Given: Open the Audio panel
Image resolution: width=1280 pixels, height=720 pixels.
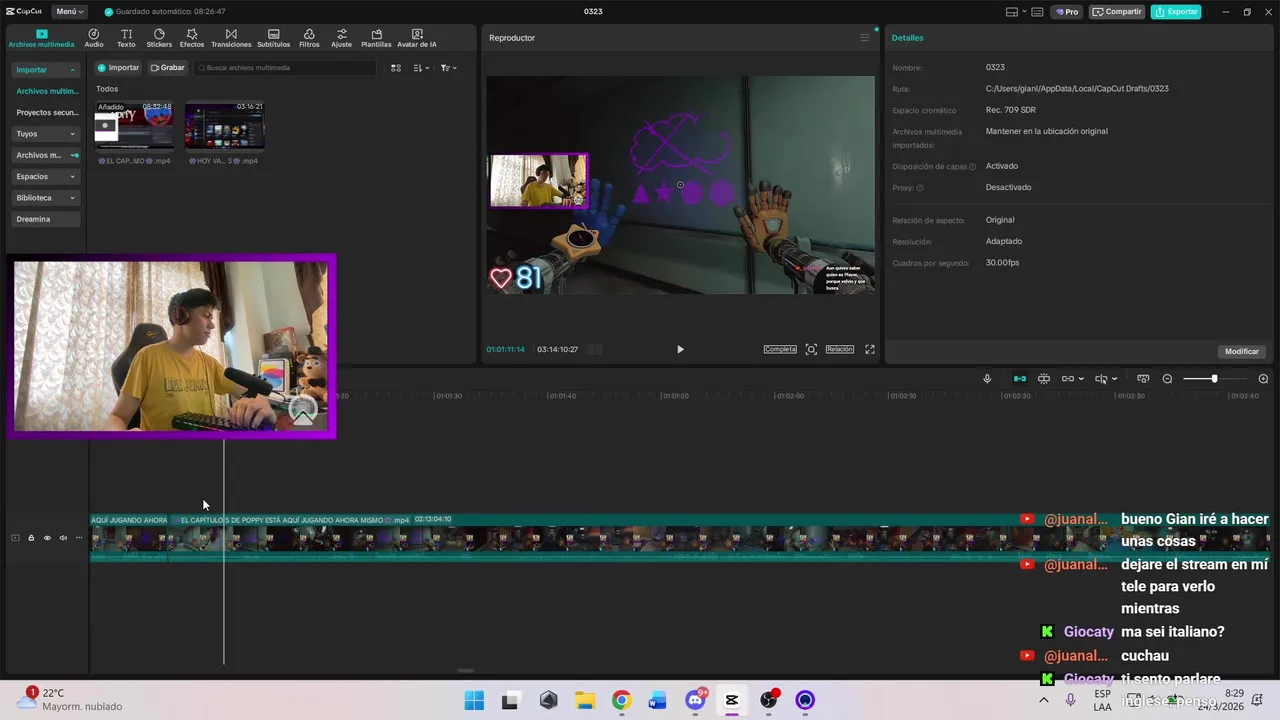Looking at the screenshot, I should point(94,38).
